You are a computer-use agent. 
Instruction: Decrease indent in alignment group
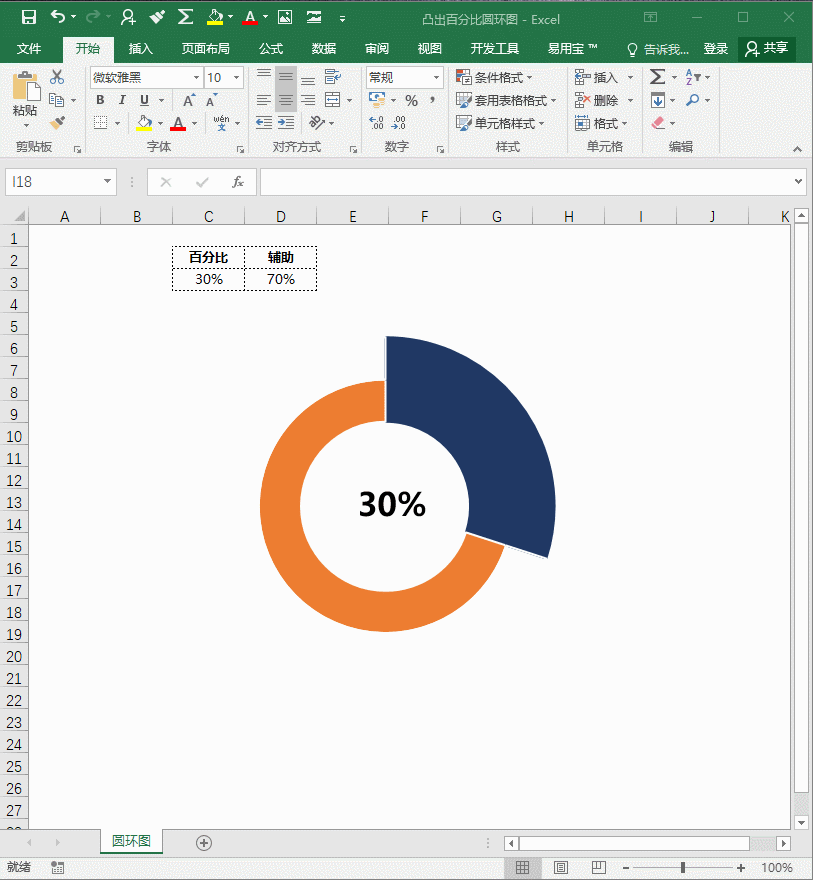(264, 122)
